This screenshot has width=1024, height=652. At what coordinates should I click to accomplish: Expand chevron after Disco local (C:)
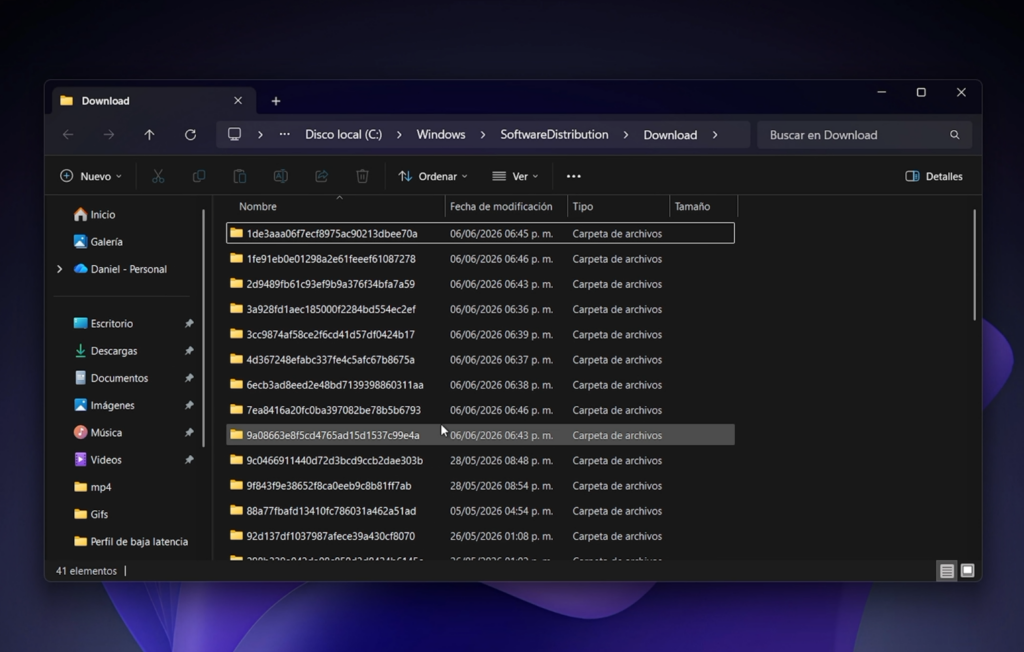pyautogui.click(x=399, y=135)
